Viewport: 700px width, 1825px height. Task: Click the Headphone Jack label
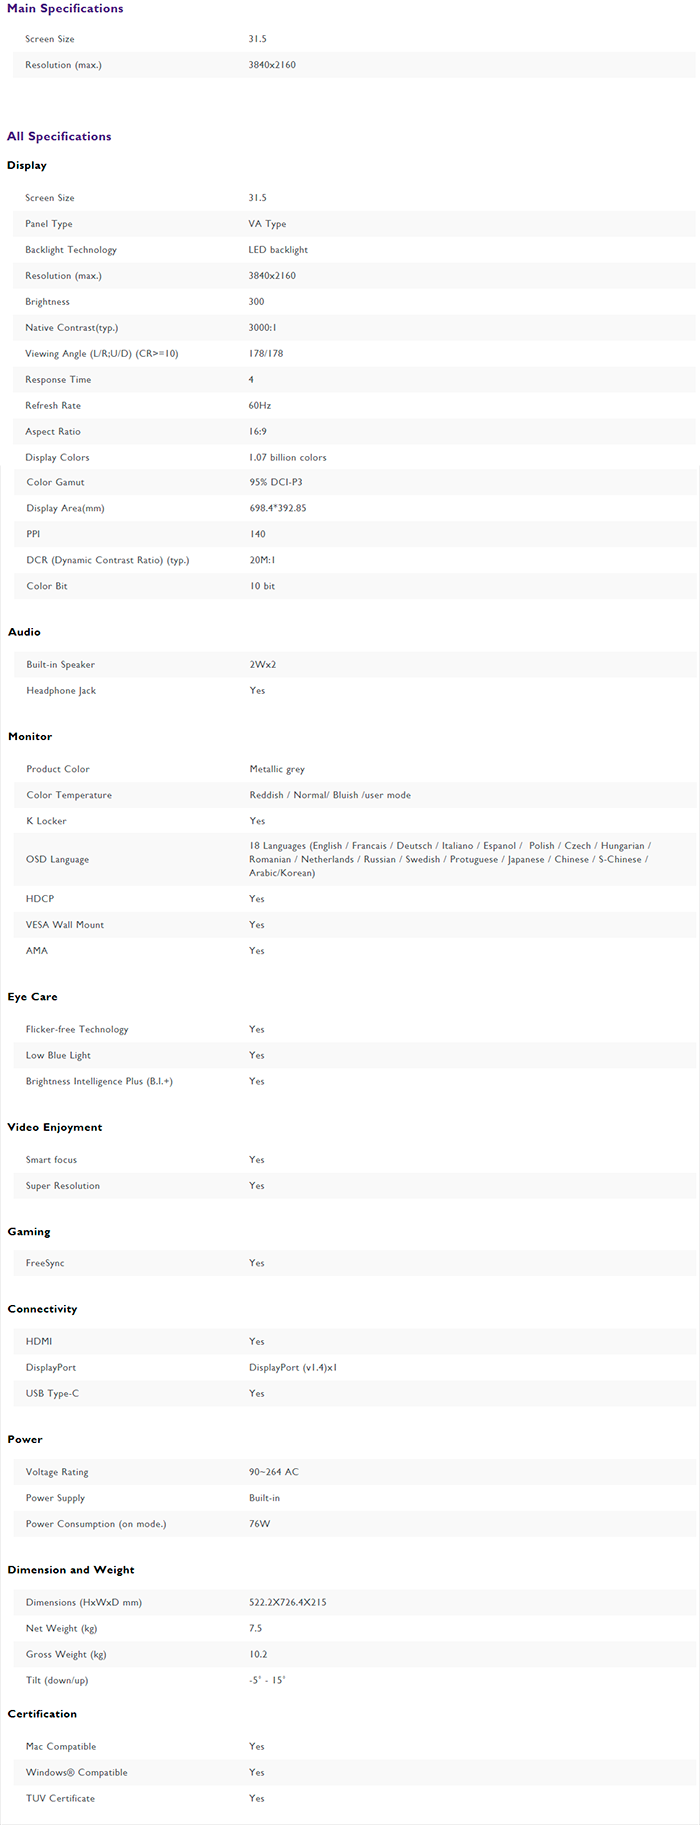tap(61, 691)
